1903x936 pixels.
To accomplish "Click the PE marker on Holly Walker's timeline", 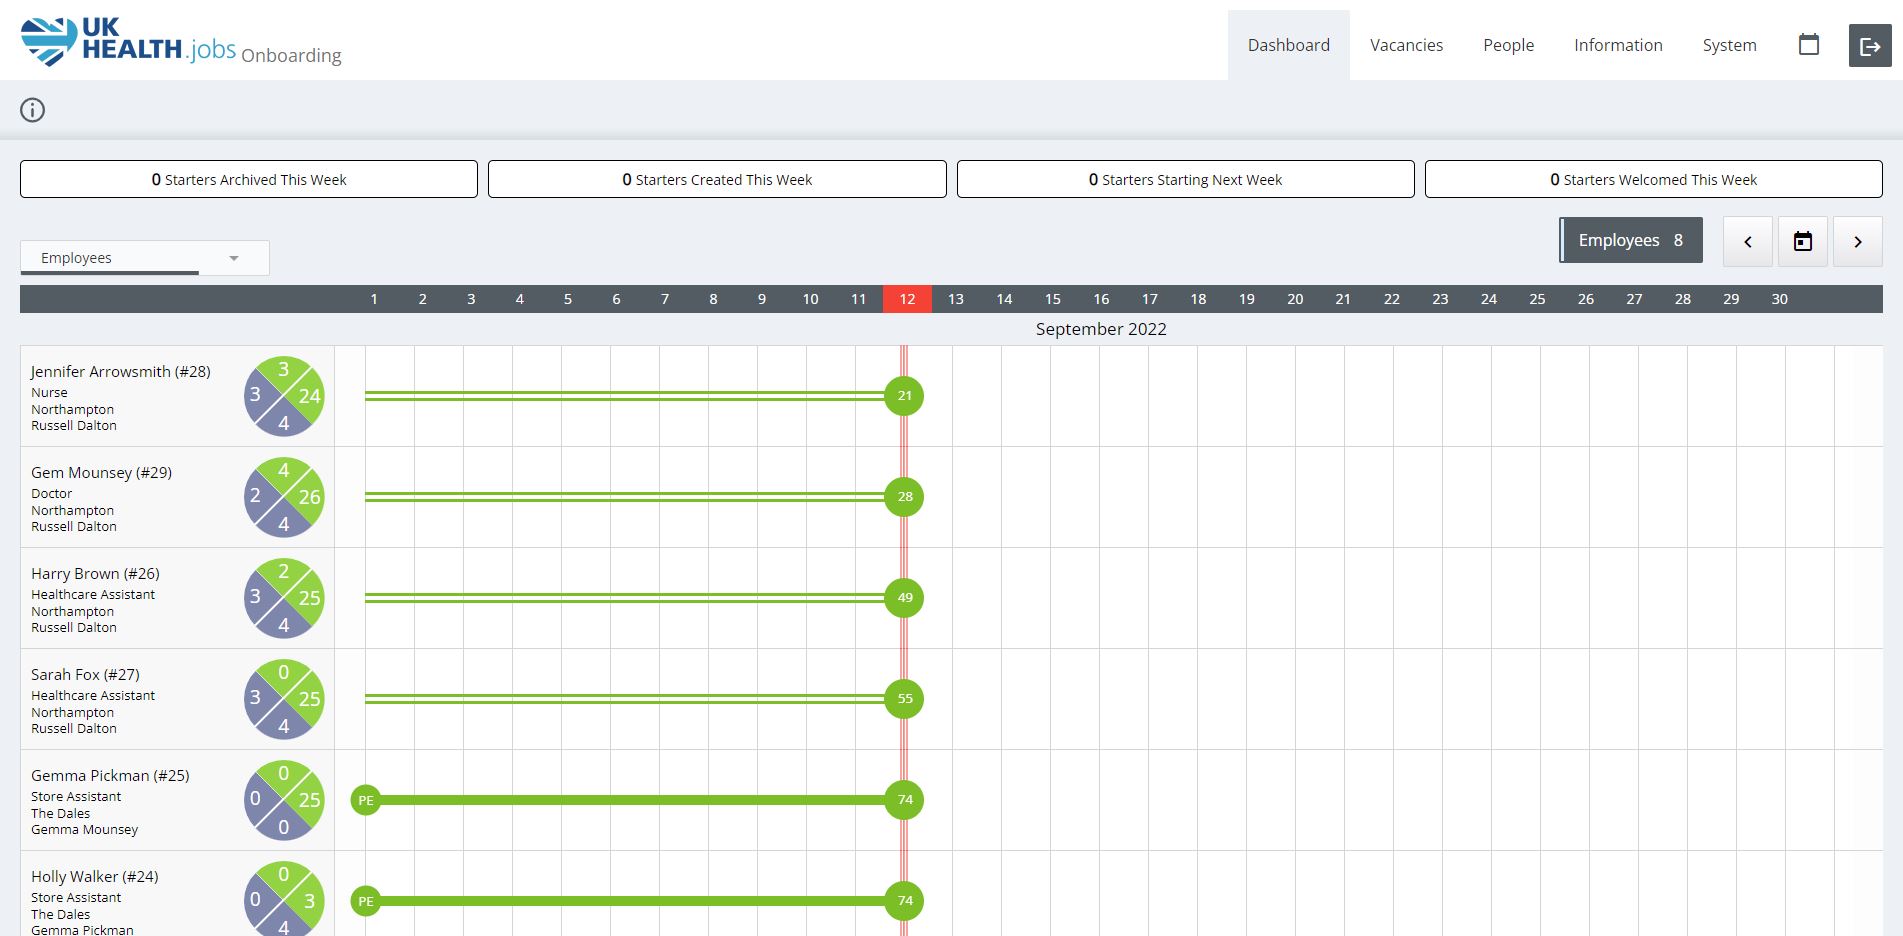I will coord(365,901).
